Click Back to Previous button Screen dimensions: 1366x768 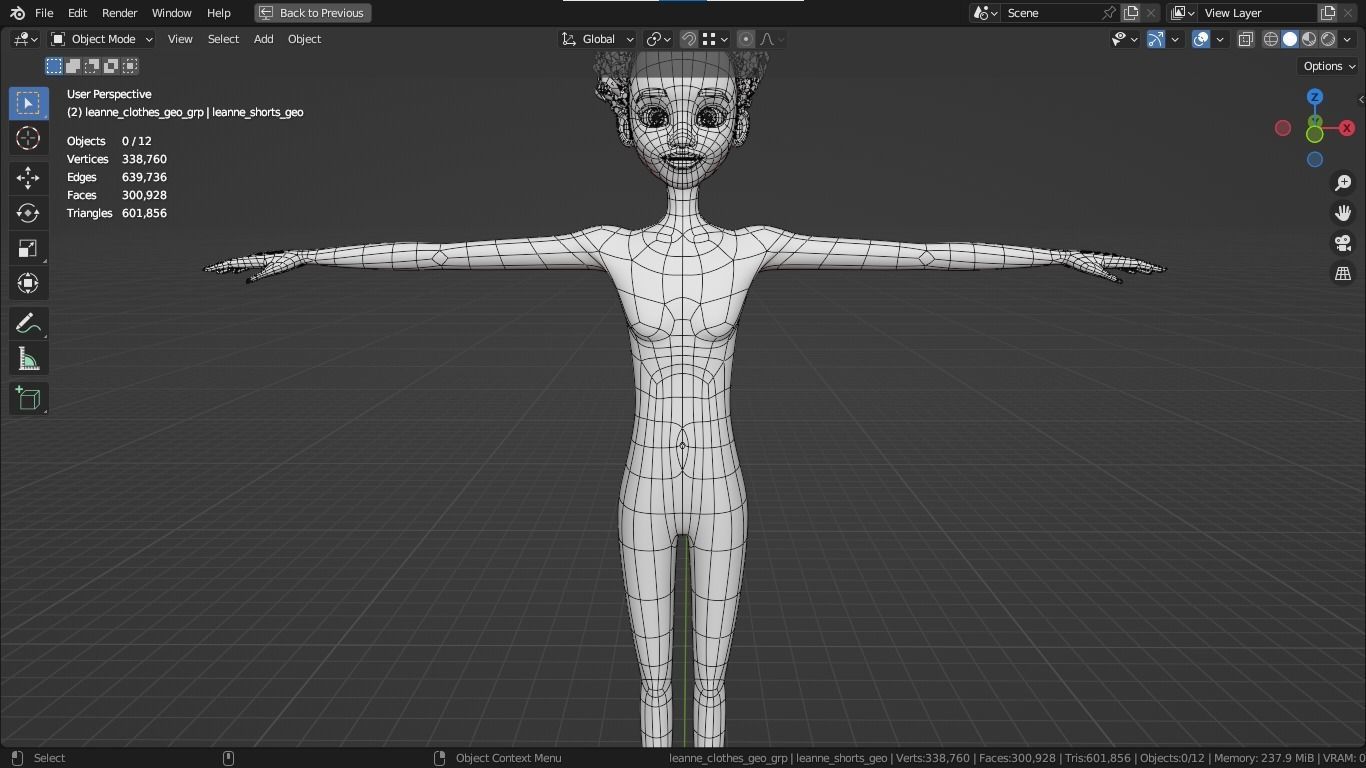[313, 13]
